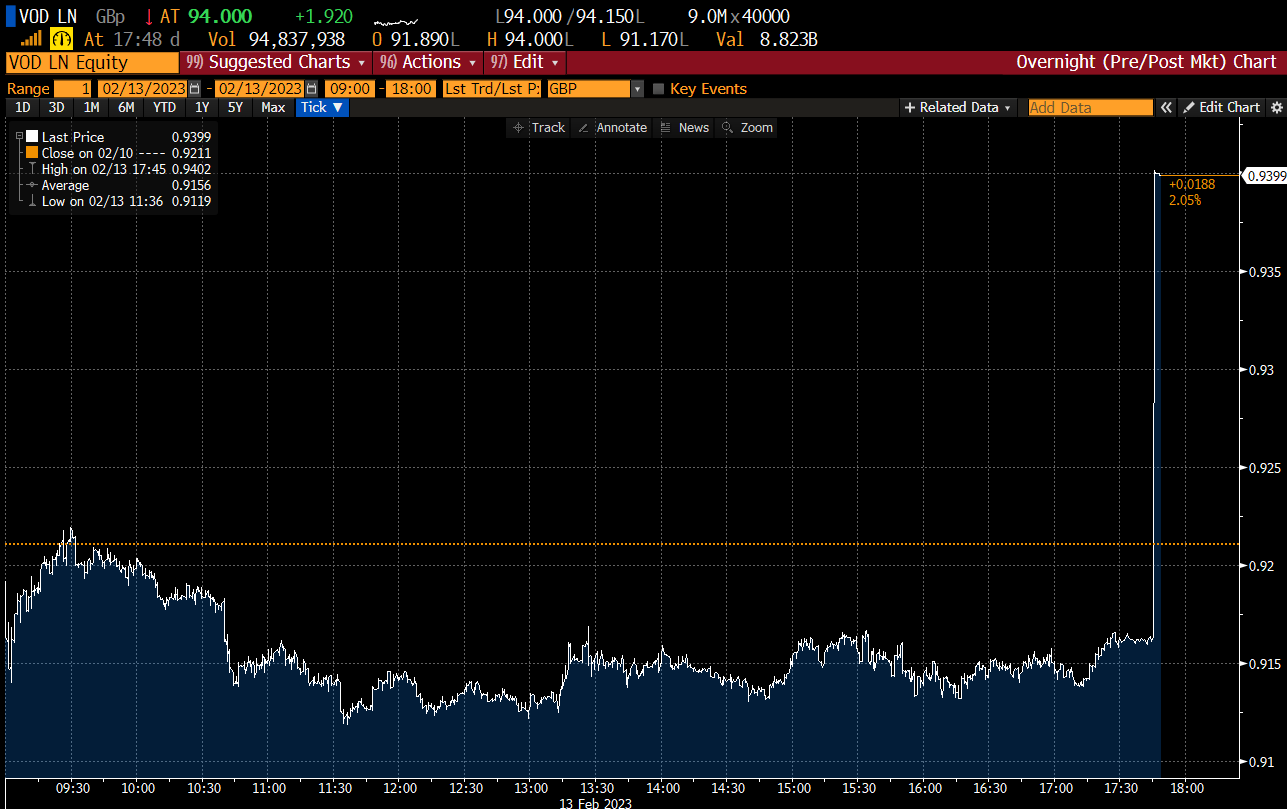Click the Overnight (Pre/Post Mkt) Chart title

[1146, 62]
